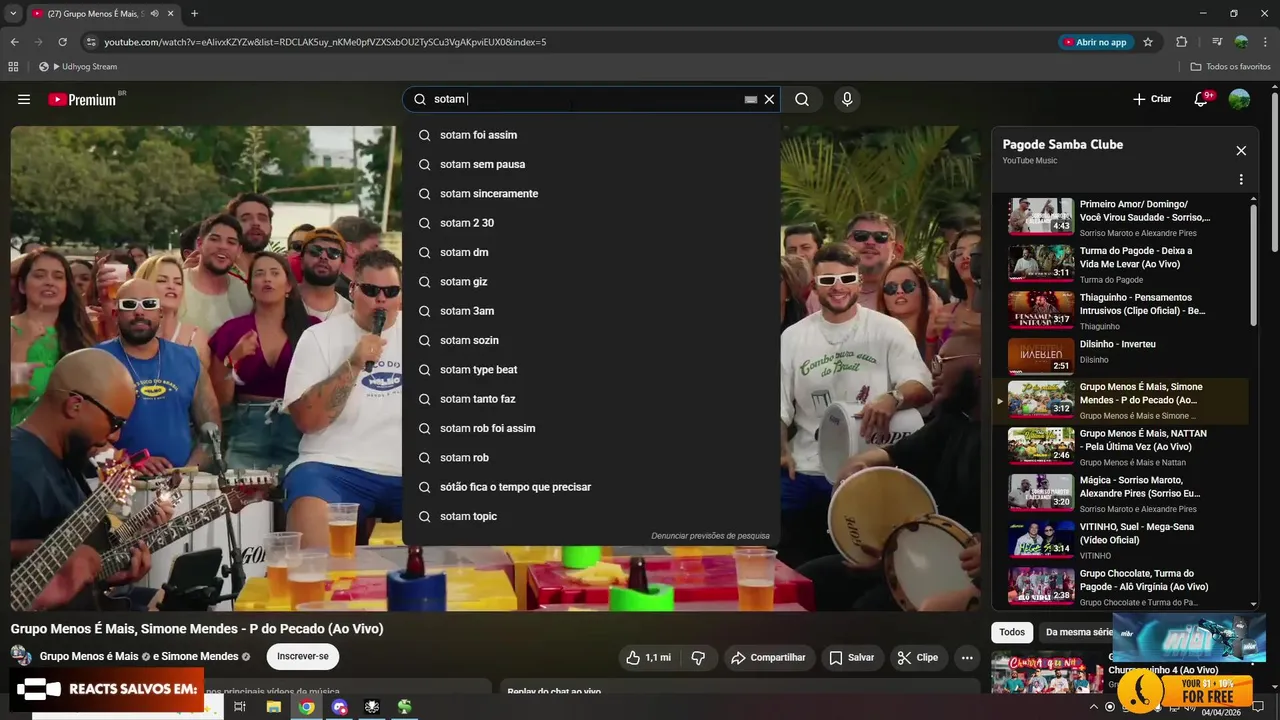Screen dimensions: 1280x720
Task: Share video via Compartilhar
Action: click(x=768, y=657)
